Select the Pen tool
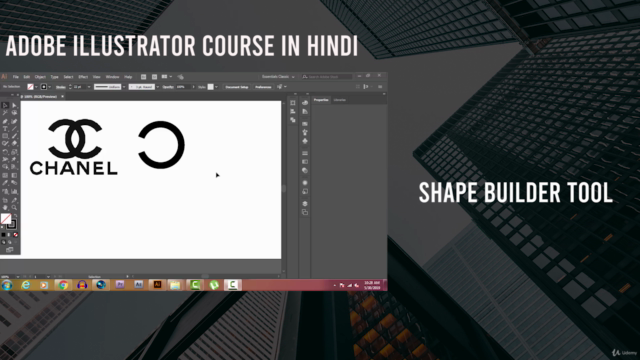This screenshot has width=640, height=360. pos(5,121)
